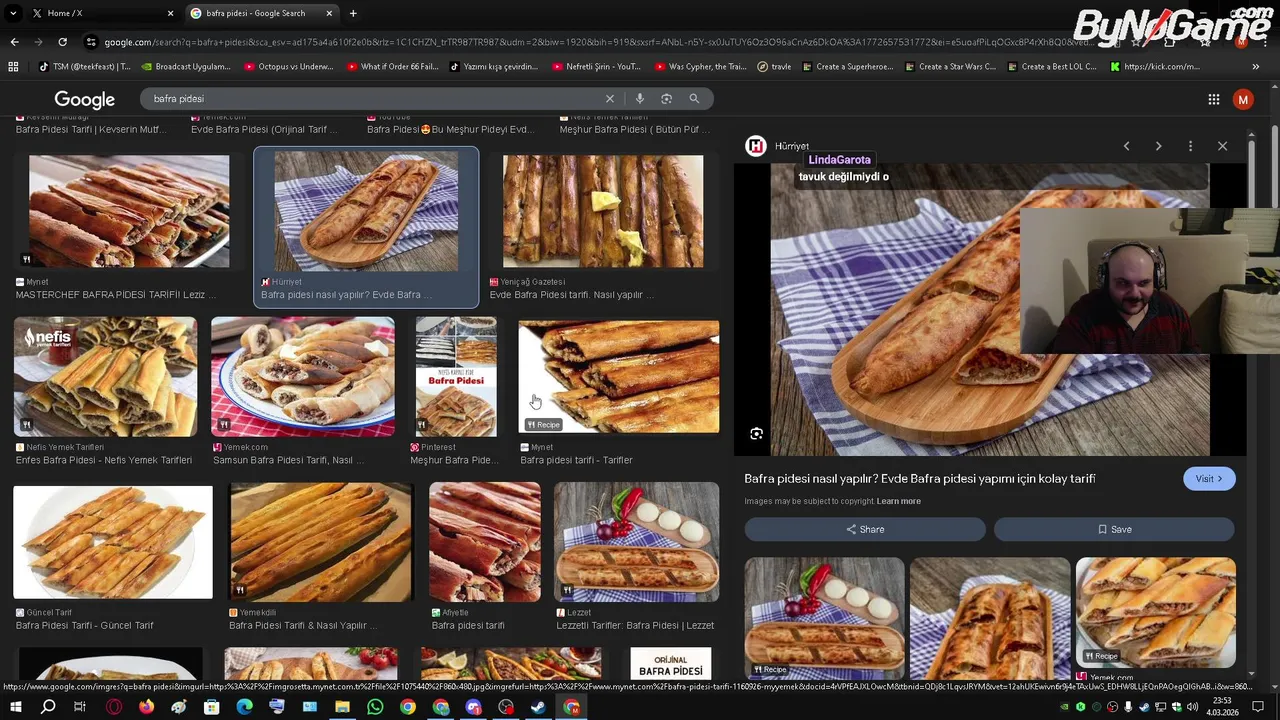Open travle bookmark
The height and width of the screenshot is (720, 1280).
pos(774,67)
